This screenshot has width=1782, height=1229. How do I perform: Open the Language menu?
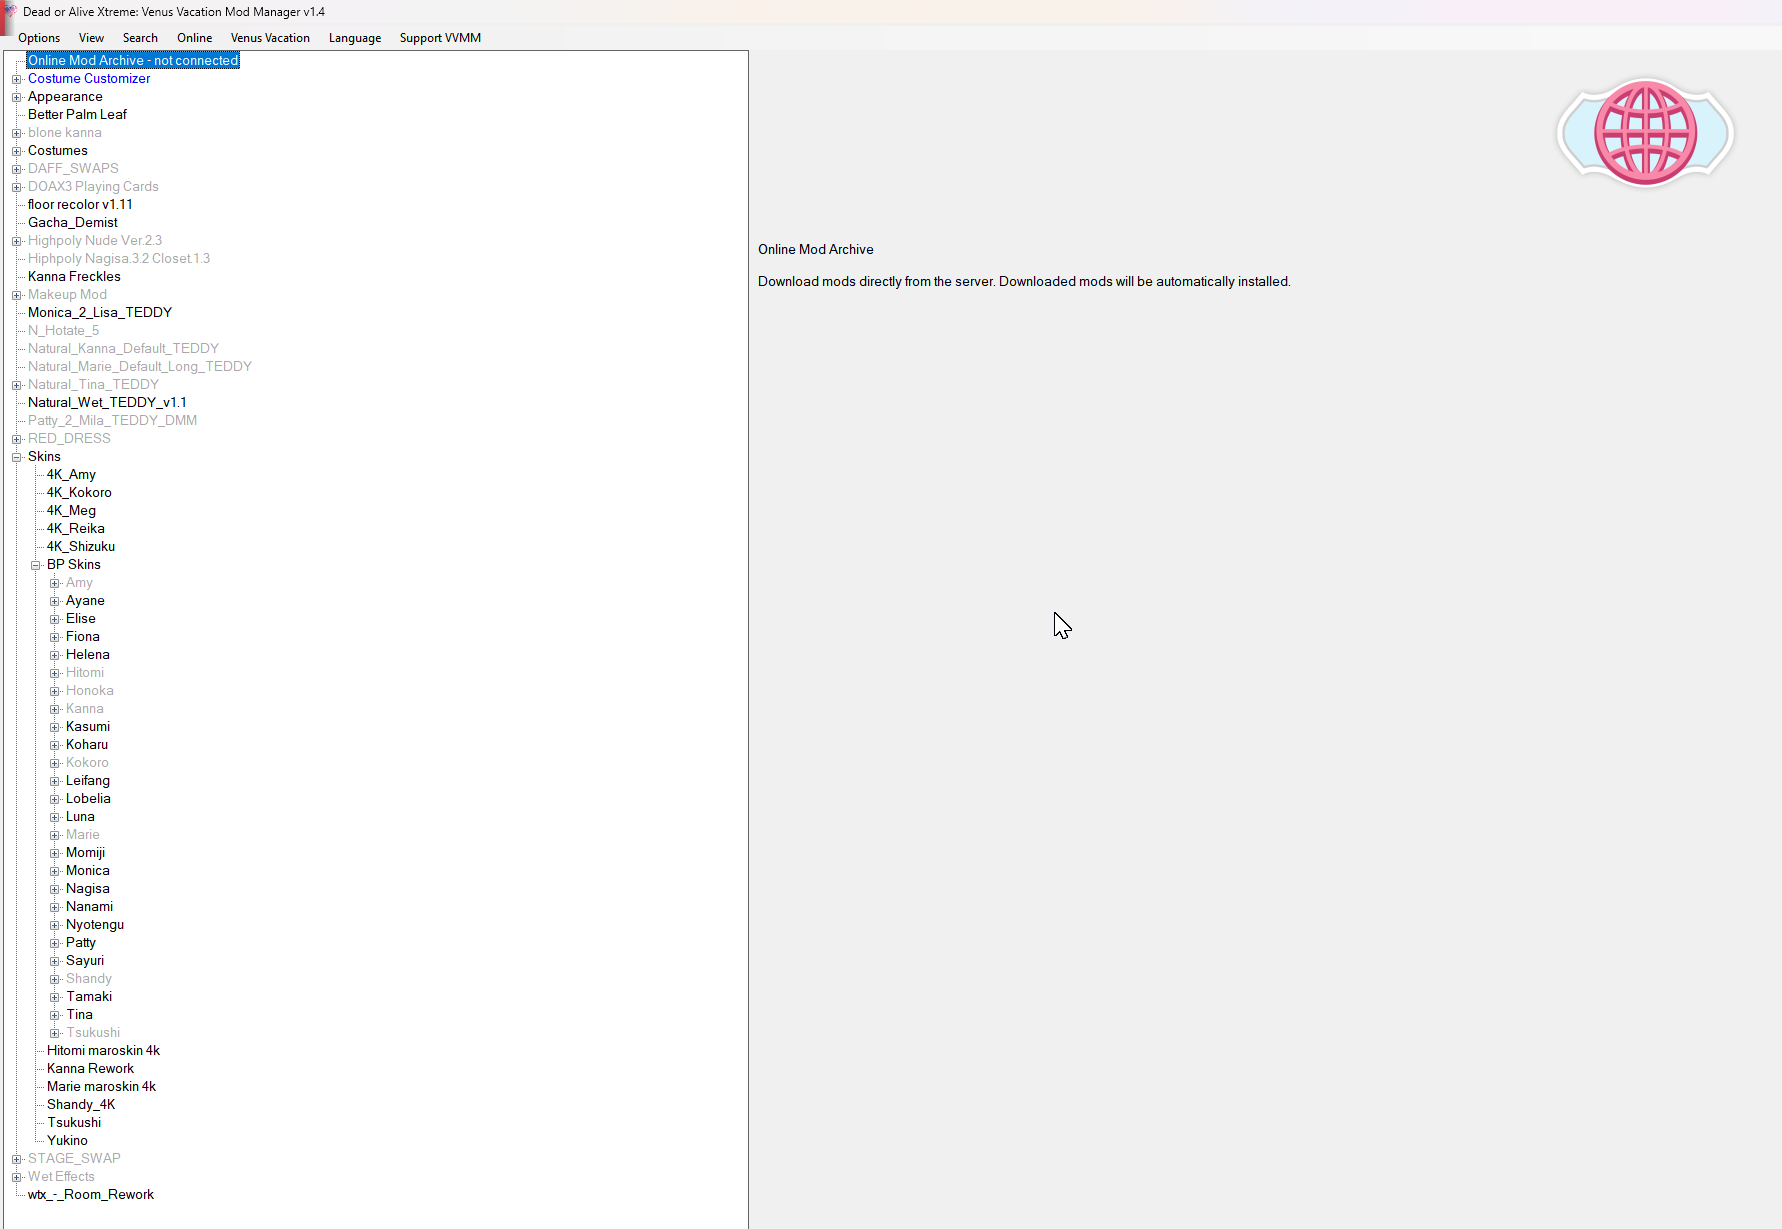tap(355, 38)
